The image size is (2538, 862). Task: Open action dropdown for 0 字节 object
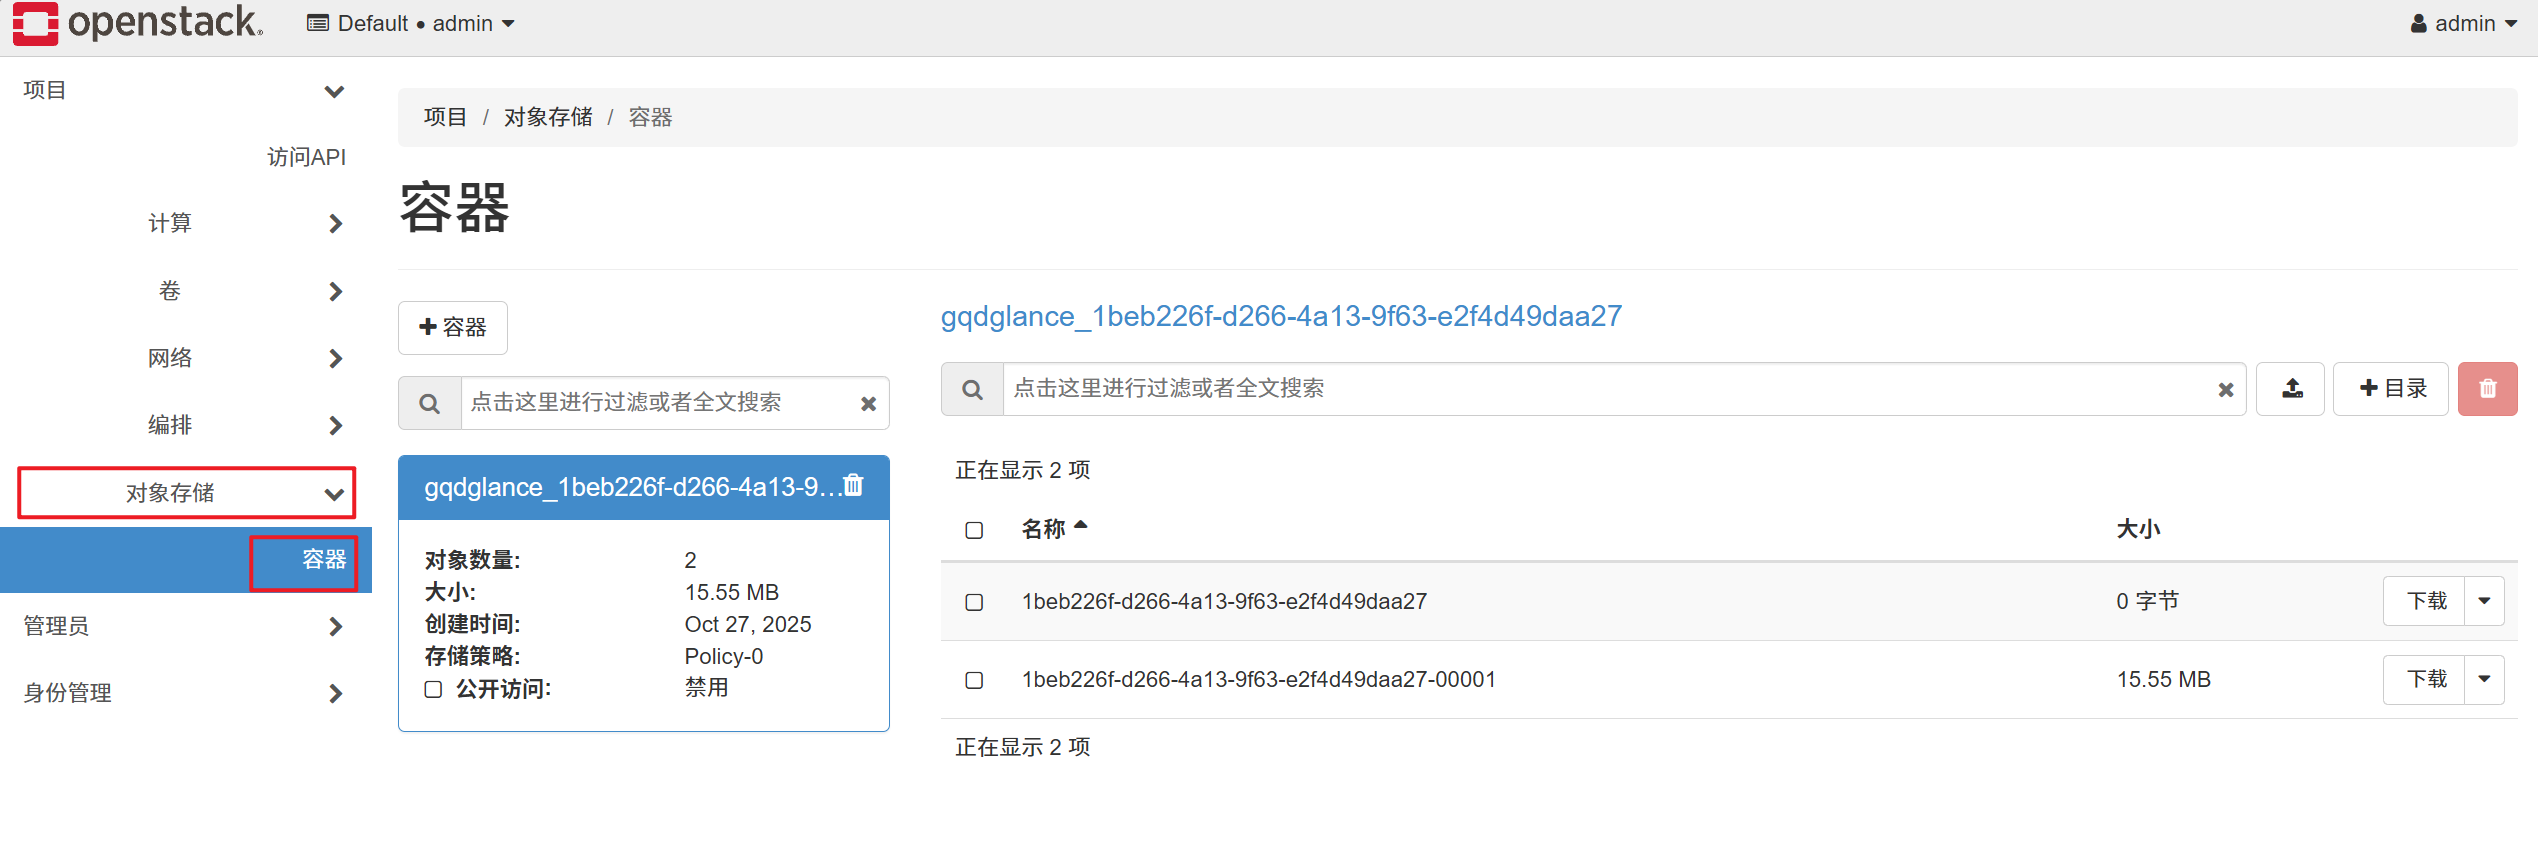(2485, 601)
